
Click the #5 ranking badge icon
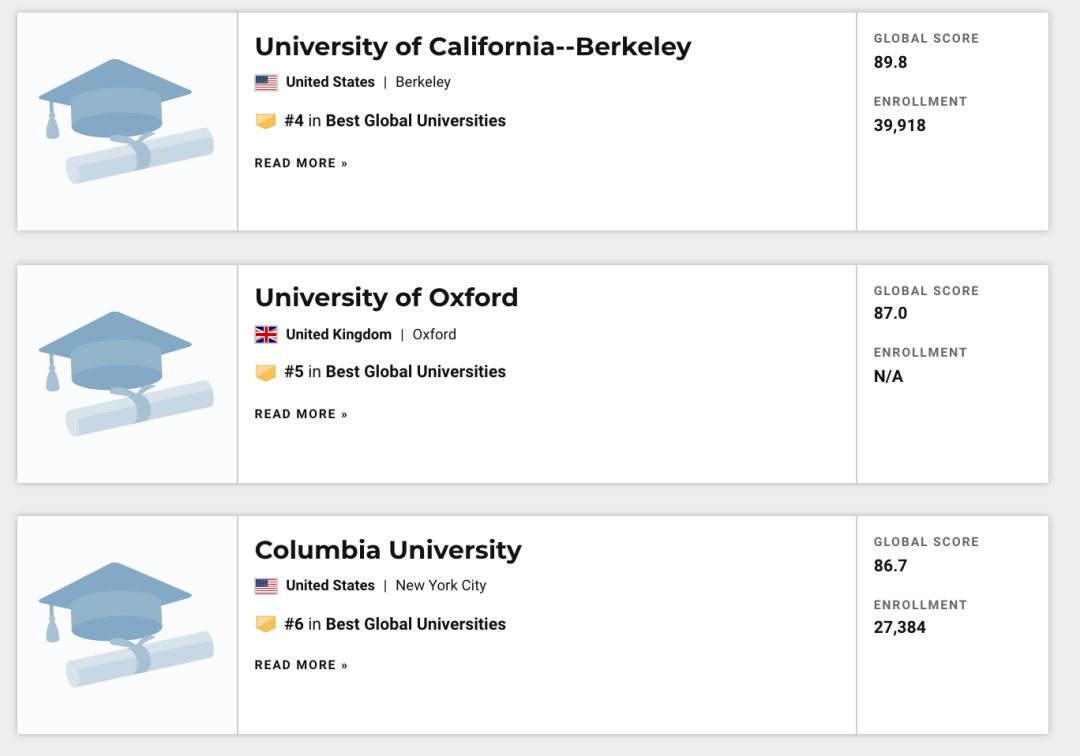pos(266,372)
